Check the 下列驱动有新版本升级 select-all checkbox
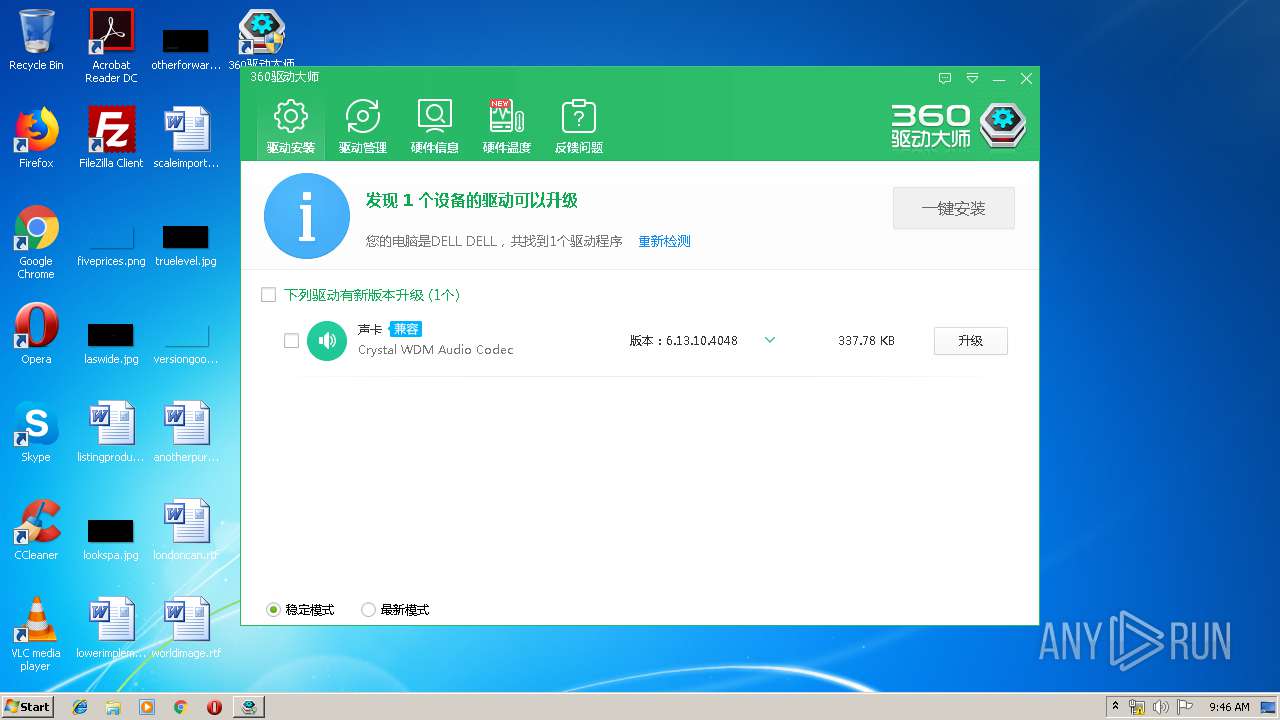The width and height of the screenshot is (1280, 720). [268, 295]
